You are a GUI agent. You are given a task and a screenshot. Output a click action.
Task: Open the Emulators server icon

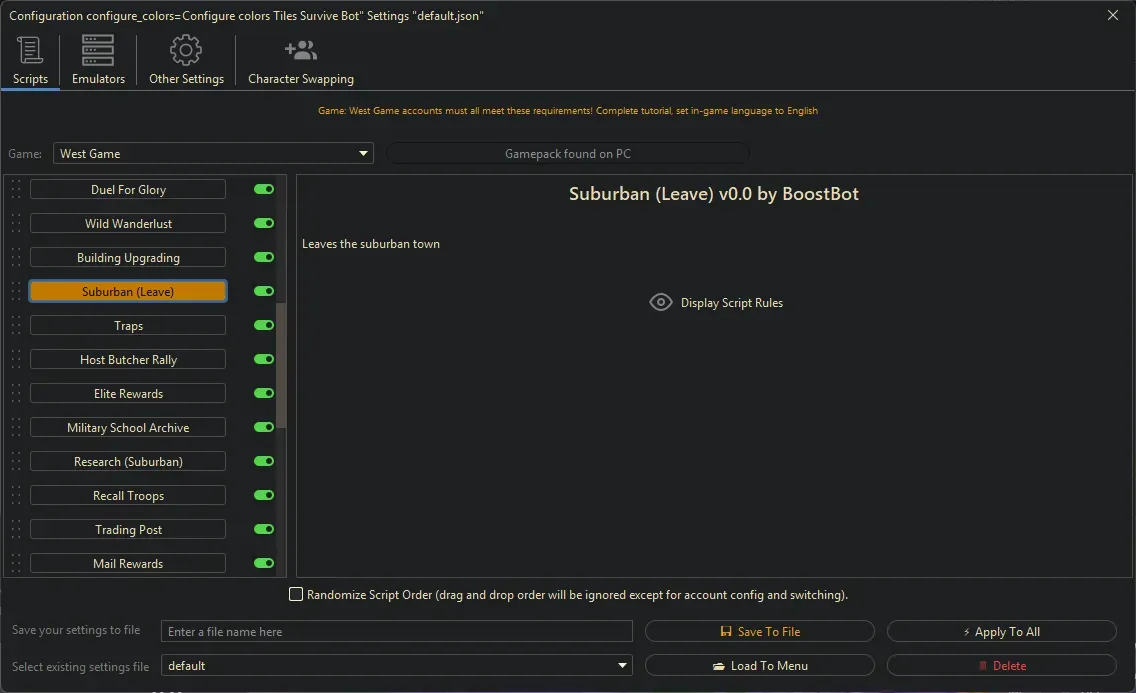(x=98, y=51)
